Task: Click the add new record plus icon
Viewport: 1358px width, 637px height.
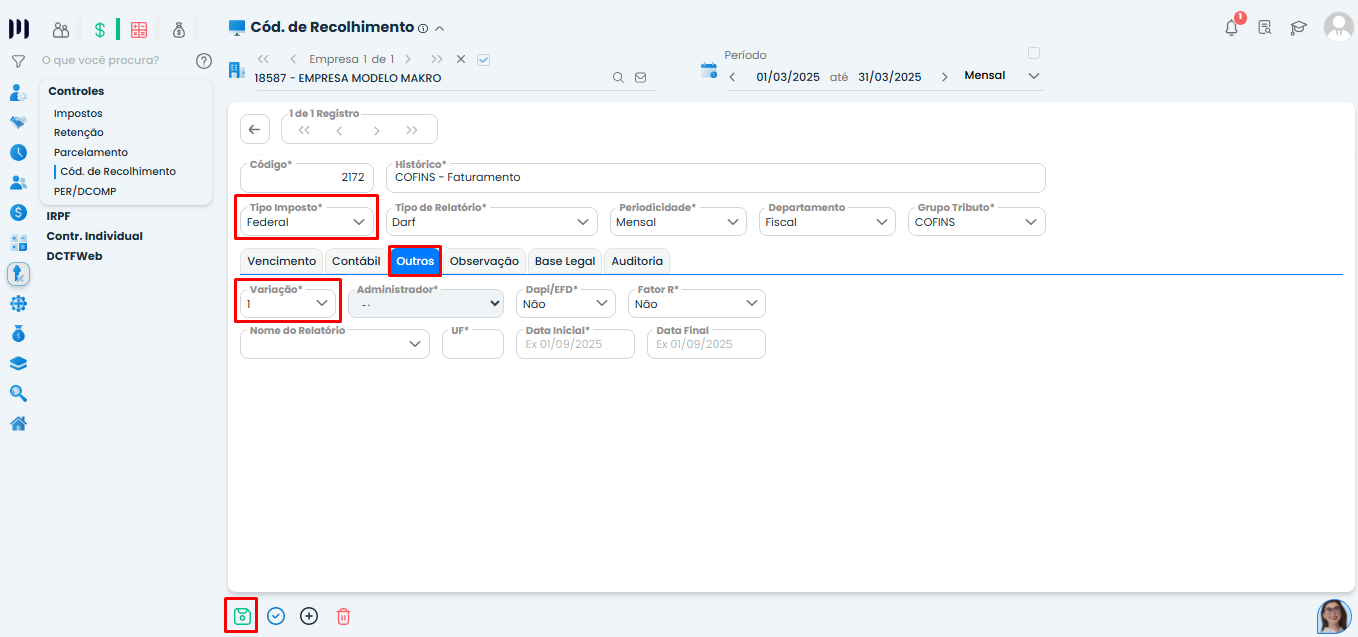Action: tap(309, 616)
